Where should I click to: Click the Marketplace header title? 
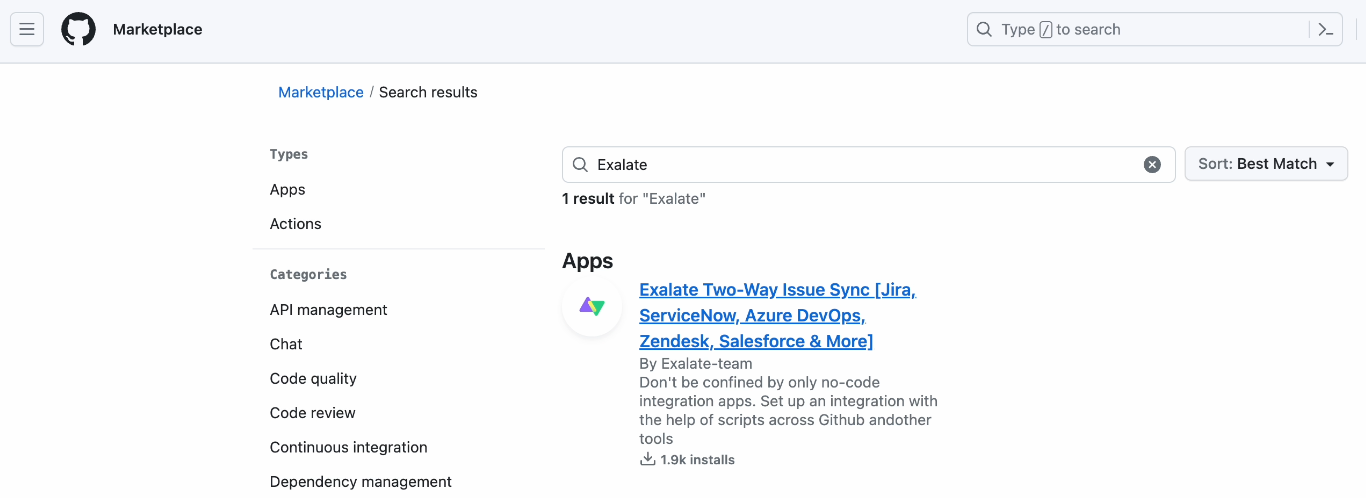coord(158,30)
